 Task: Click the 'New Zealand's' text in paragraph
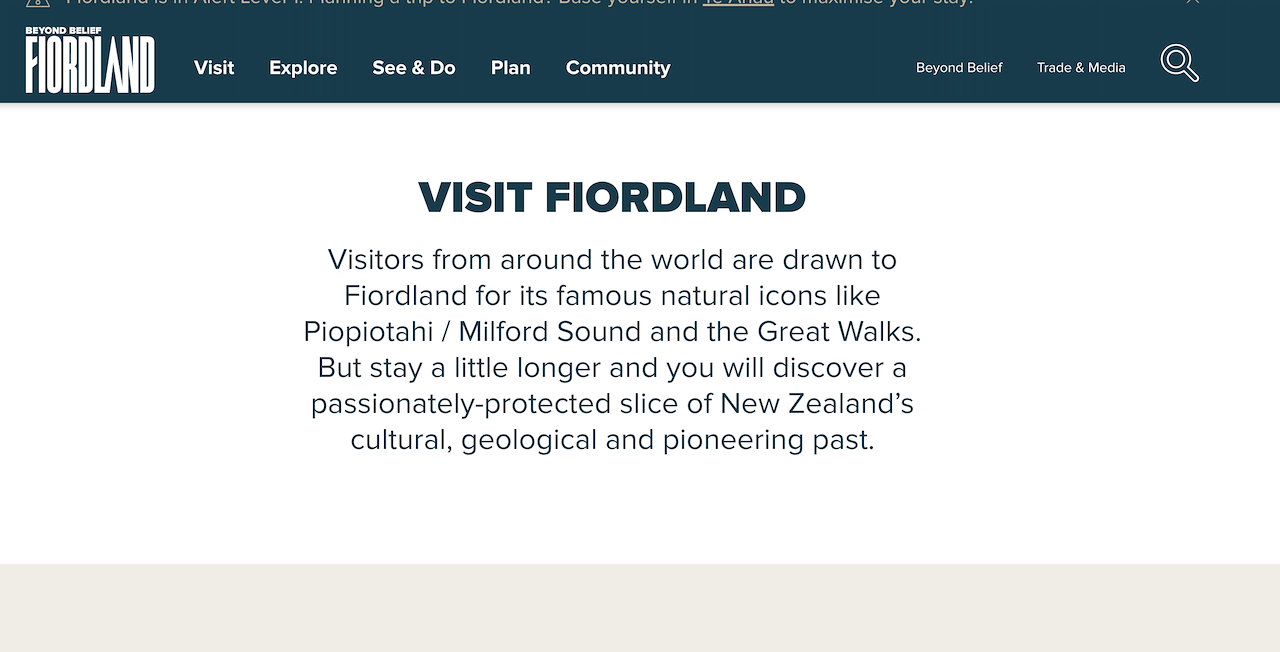pyautogui.click(x=817, y=404)
